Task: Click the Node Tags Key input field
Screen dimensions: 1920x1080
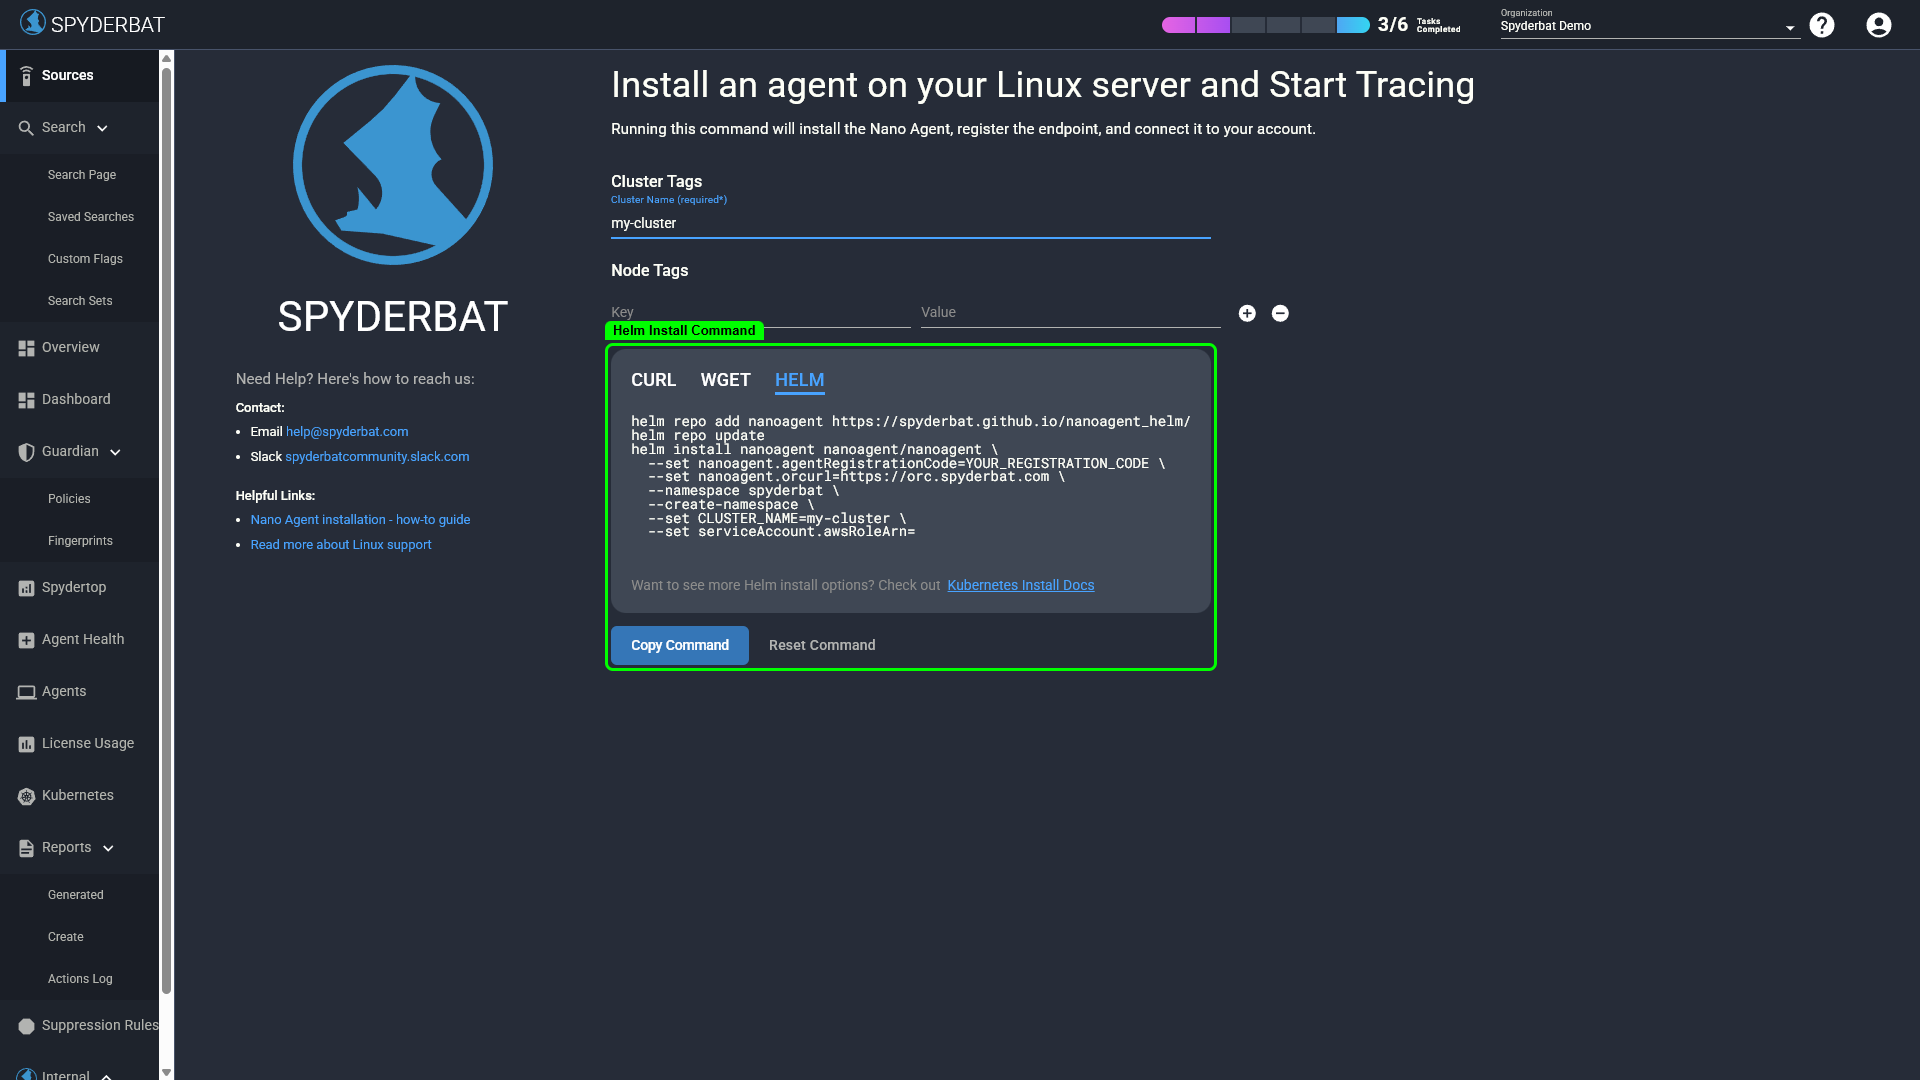Action: pos(760,312)
